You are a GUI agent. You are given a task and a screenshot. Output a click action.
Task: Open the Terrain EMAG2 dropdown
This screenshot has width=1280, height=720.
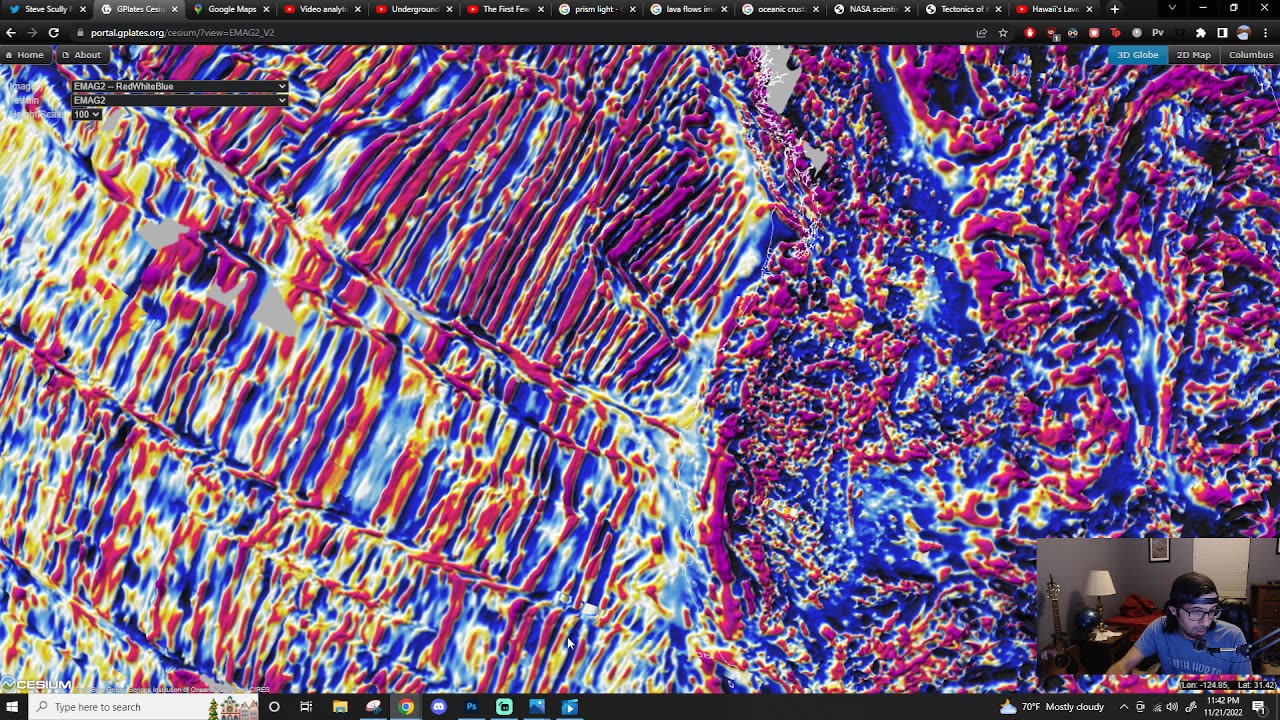179,100
